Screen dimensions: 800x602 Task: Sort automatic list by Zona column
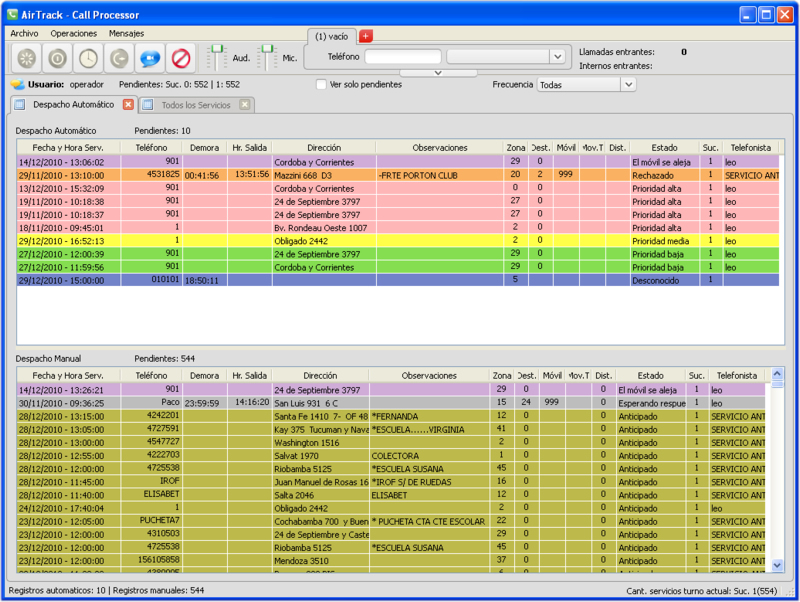point(516,148)
